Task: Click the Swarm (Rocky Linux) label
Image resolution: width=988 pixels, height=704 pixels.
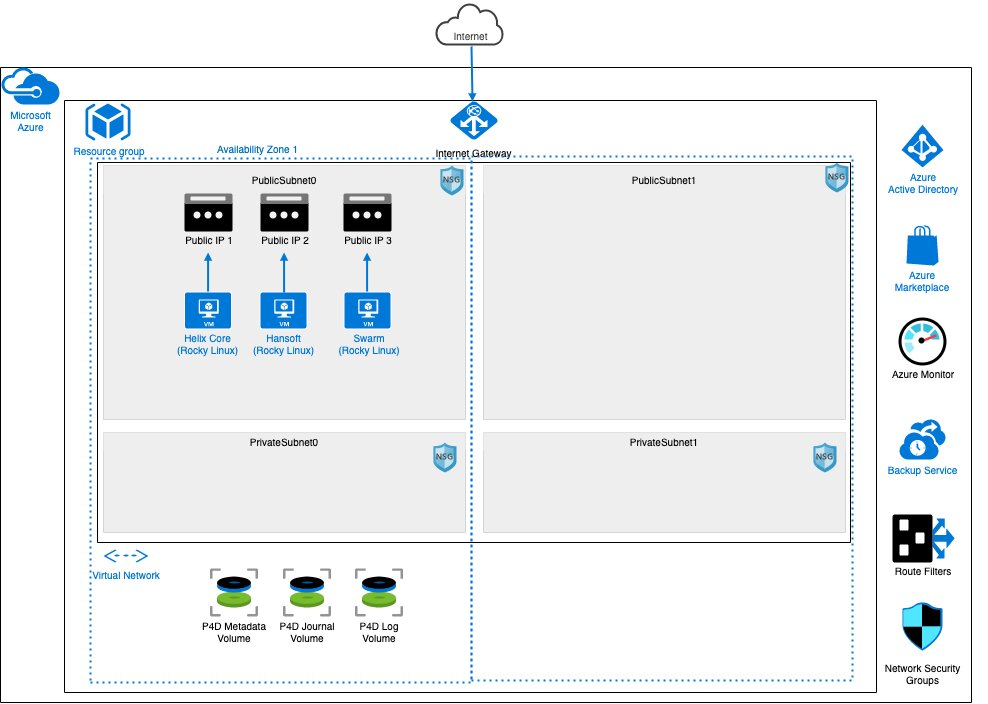Action: pos(369,345)
